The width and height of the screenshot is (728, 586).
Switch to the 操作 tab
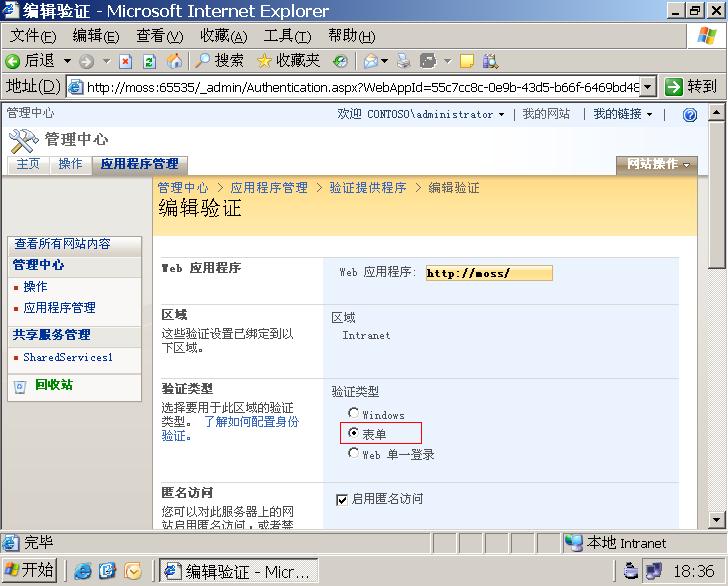[70, 164]
